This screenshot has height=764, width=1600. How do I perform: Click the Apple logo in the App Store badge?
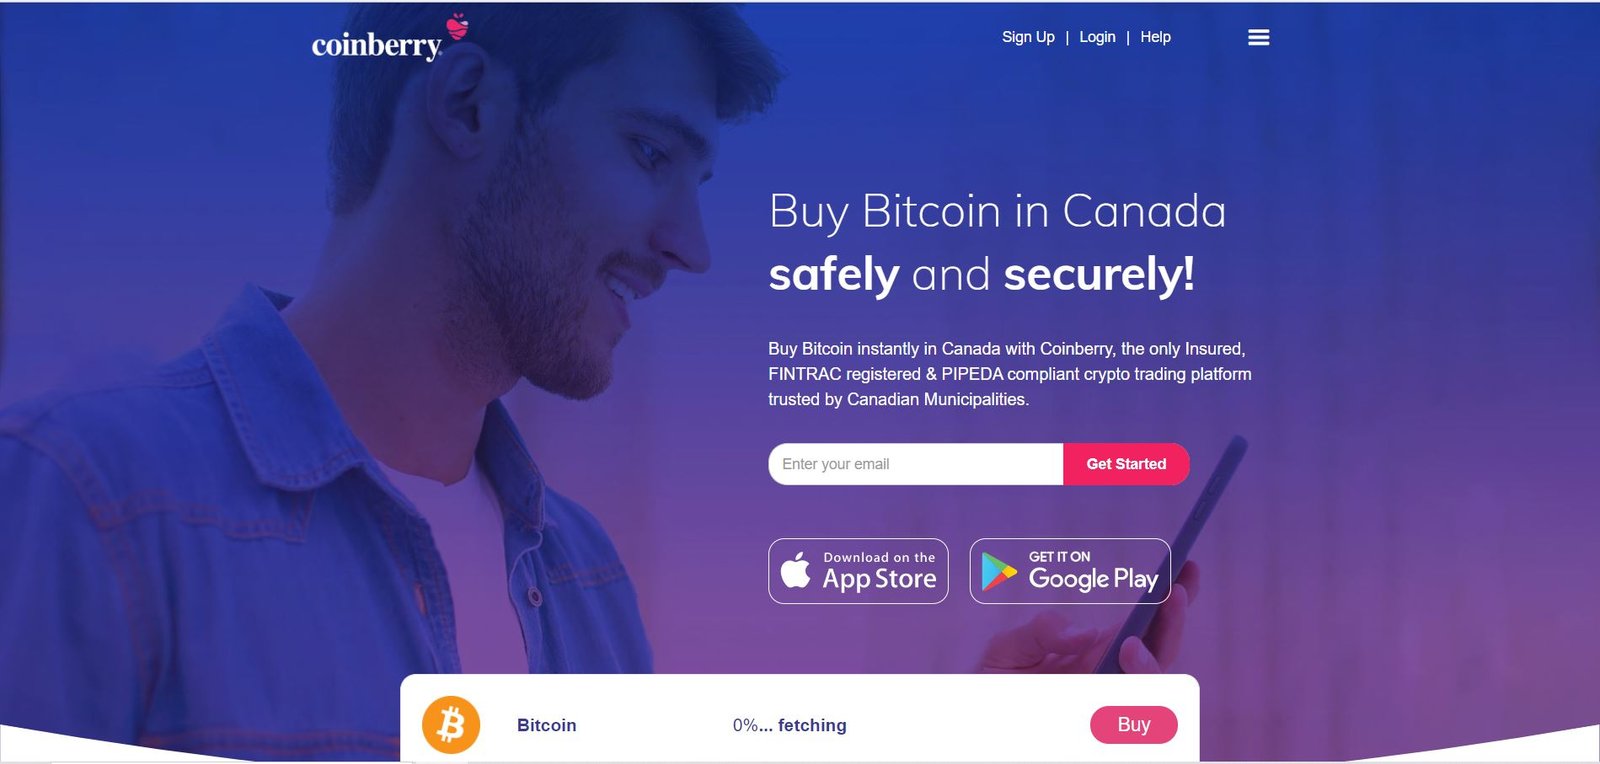click(x=796, y=570)
